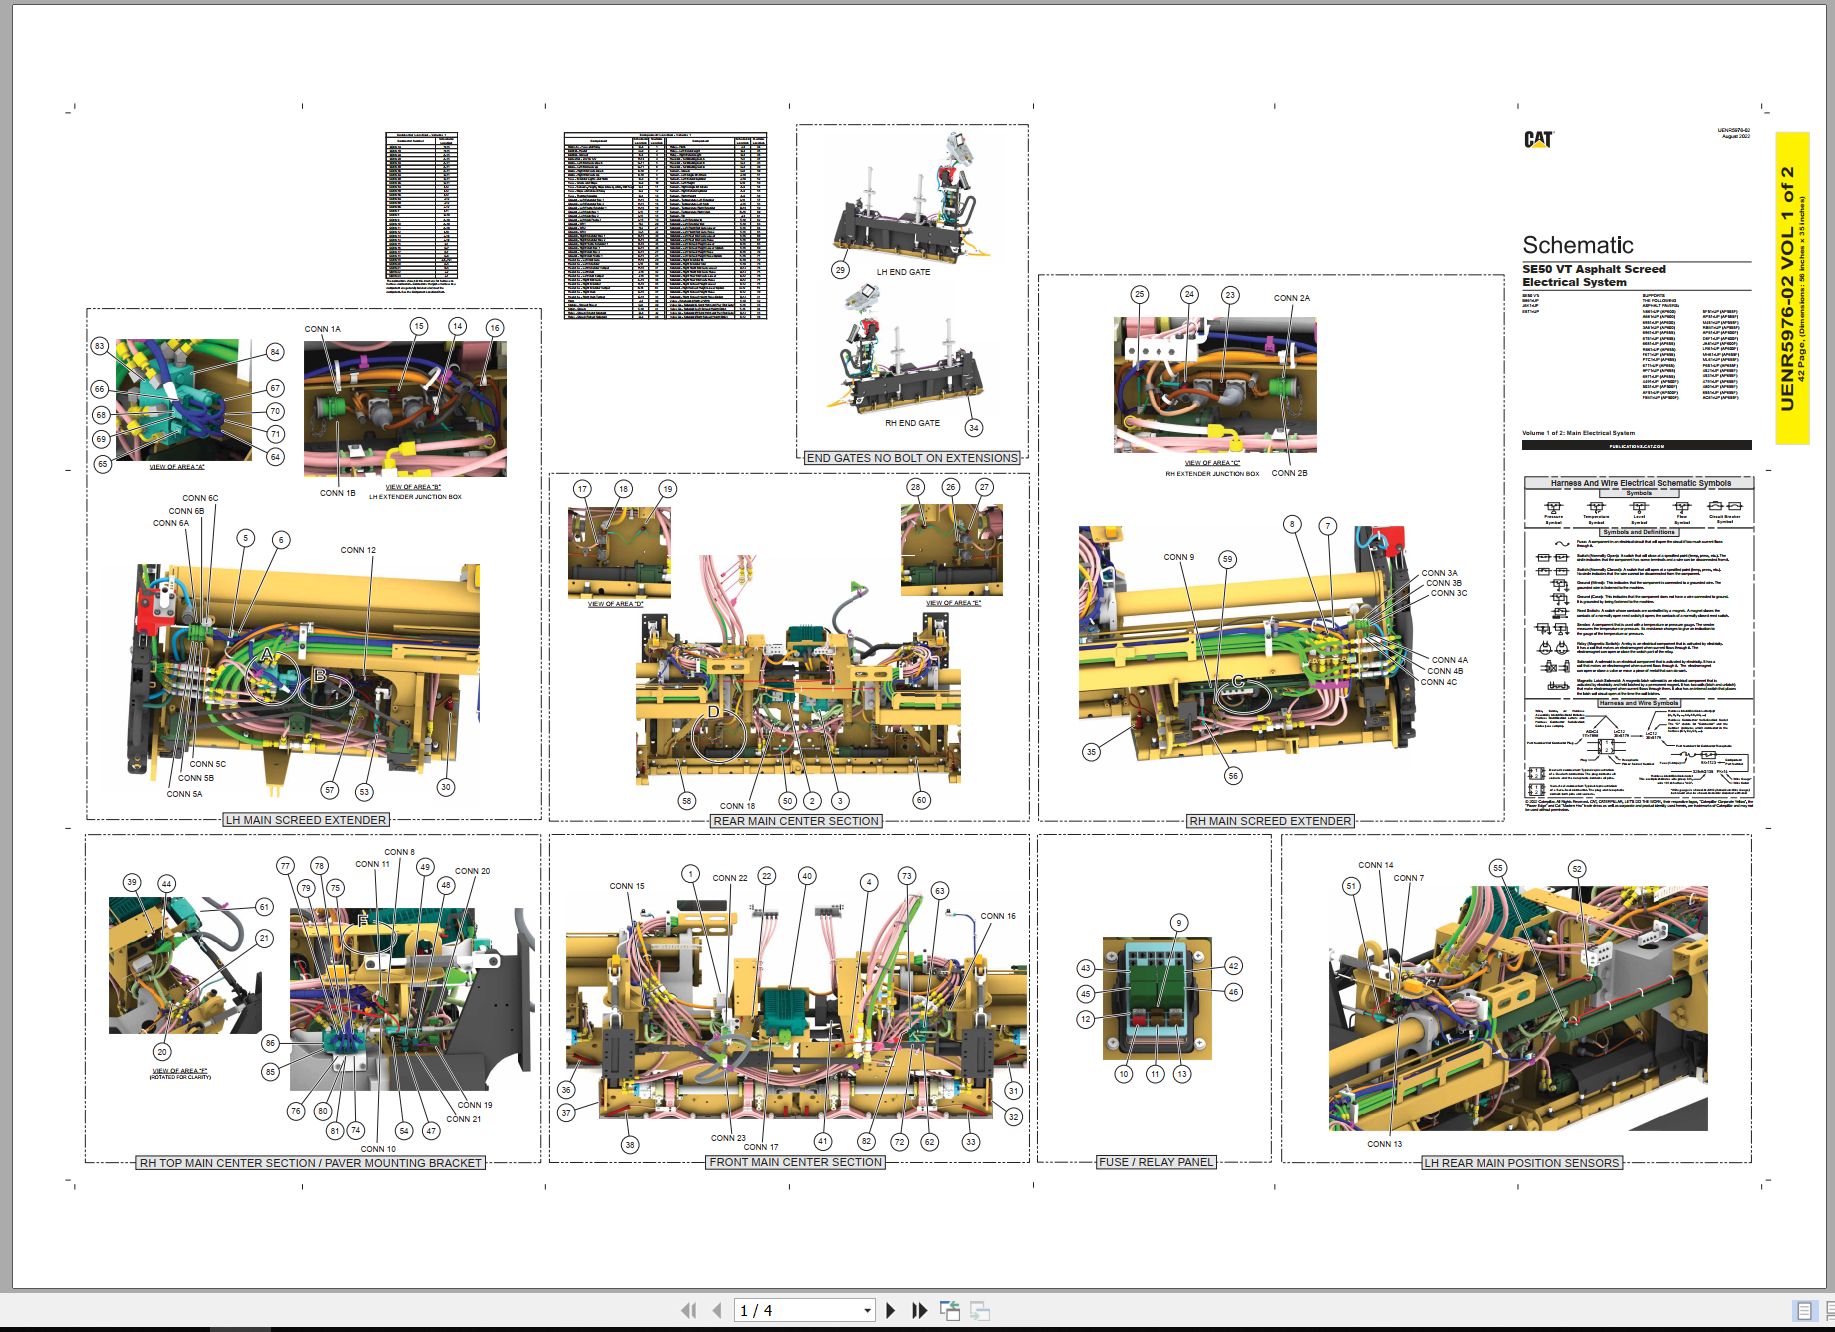Click the 'CONN 2A' label
The image size is (1835, 1332).
point(1291,298)
